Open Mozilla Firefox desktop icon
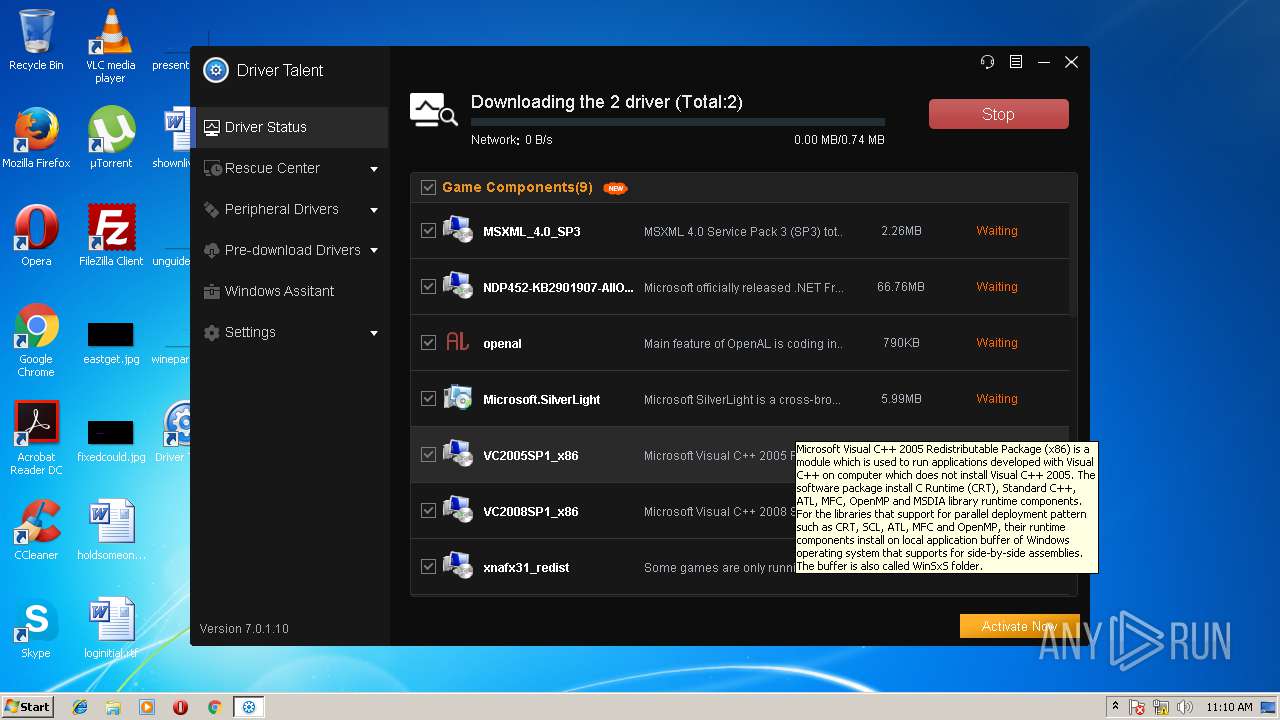 [x=36, y=138]
